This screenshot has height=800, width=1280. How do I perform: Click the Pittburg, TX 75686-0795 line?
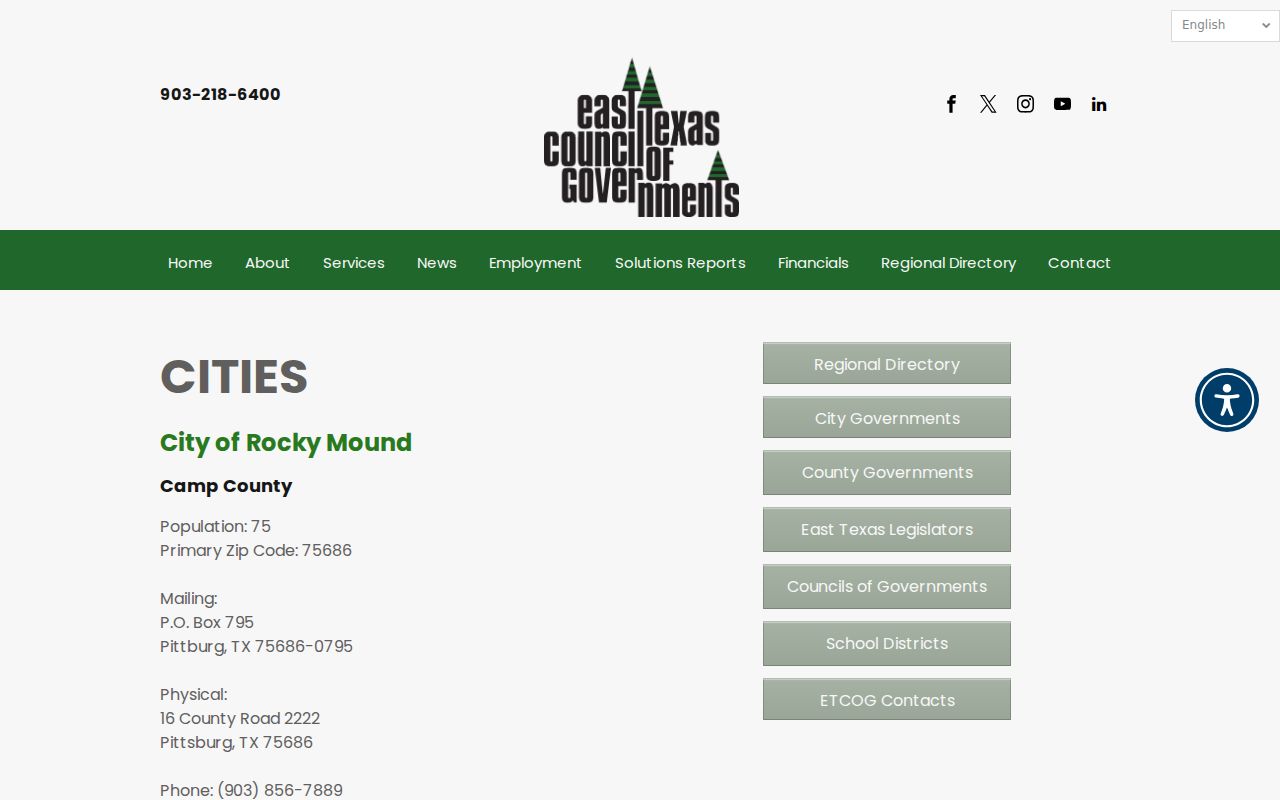coord(256,646)
